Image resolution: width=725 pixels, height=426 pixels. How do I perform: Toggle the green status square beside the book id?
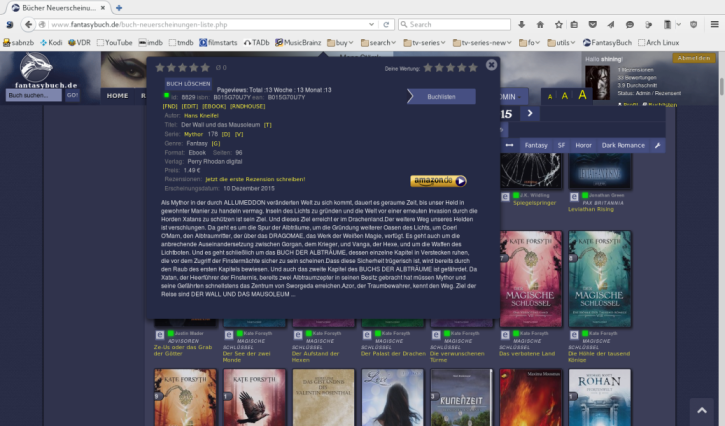166,95
